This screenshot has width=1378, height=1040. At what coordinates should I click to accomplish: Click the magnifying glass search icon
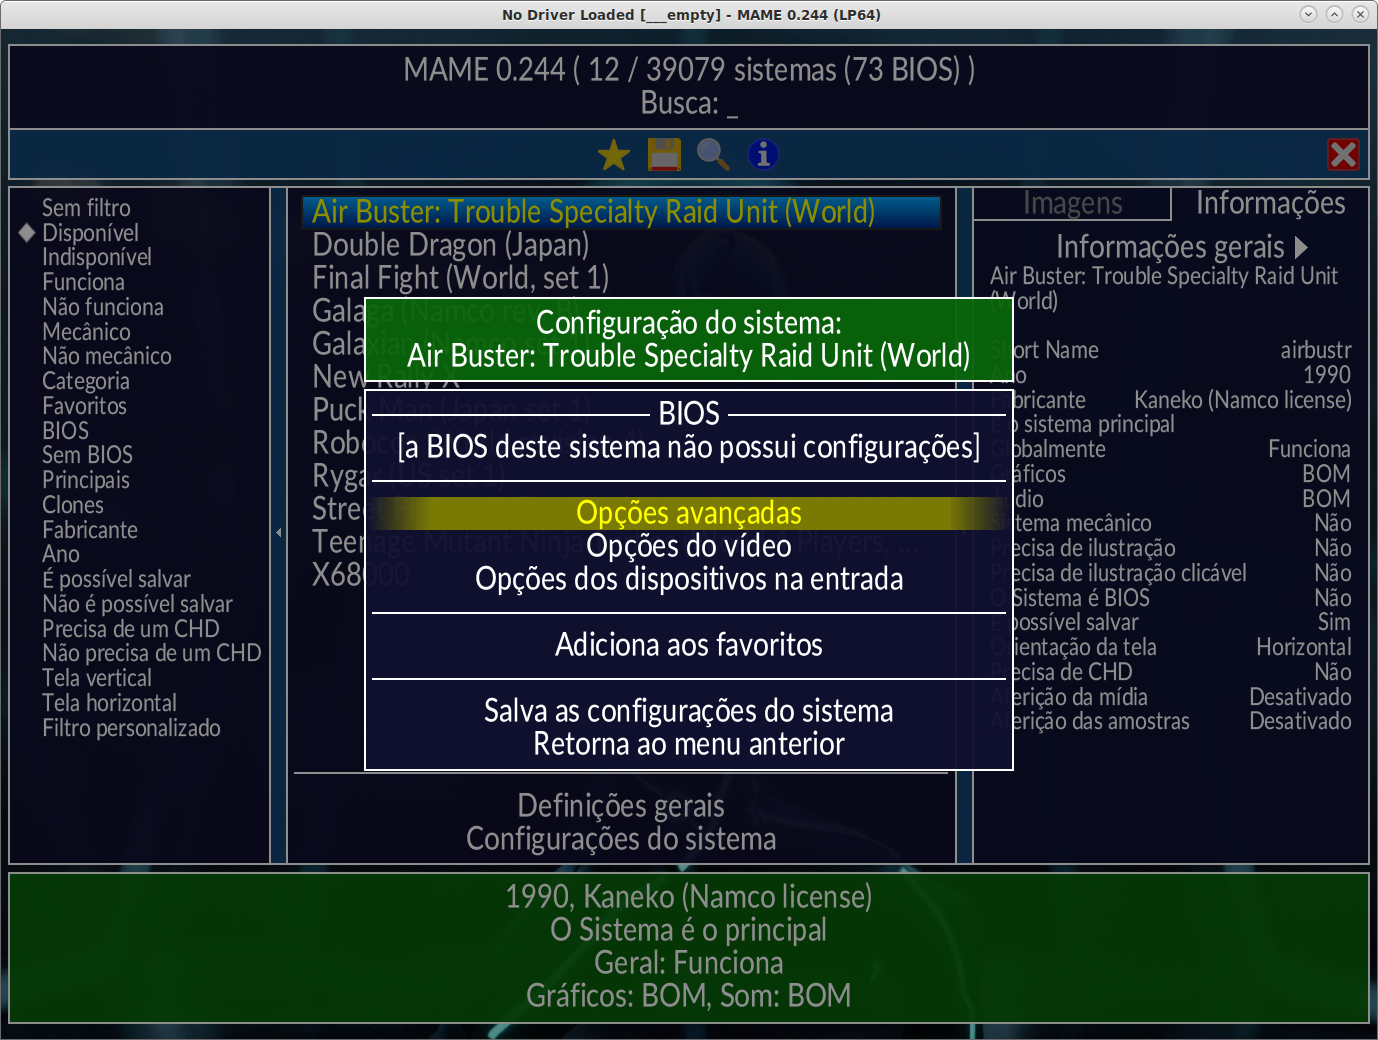713,155
